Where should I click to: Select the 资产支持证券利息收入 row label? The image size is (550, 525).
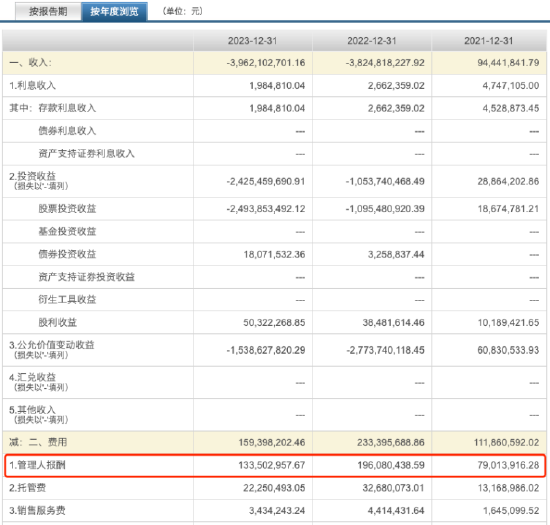(87, 154)
